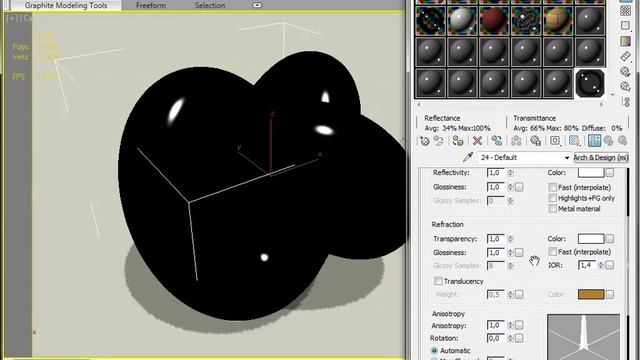This screenshot has width=640, height=360.
Task: Click the Transparency value field
Action: (x=496, y=239)
